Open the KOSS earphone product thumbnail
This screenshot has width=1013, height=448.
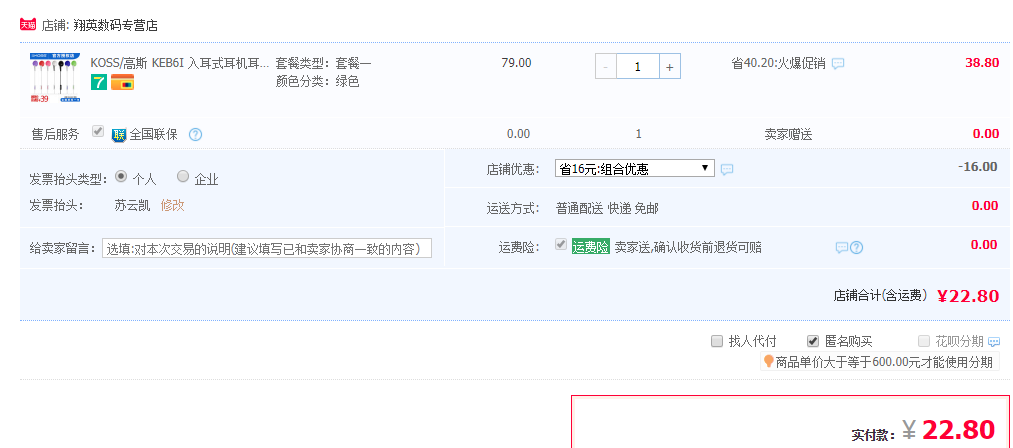click(x=54, y=78)
